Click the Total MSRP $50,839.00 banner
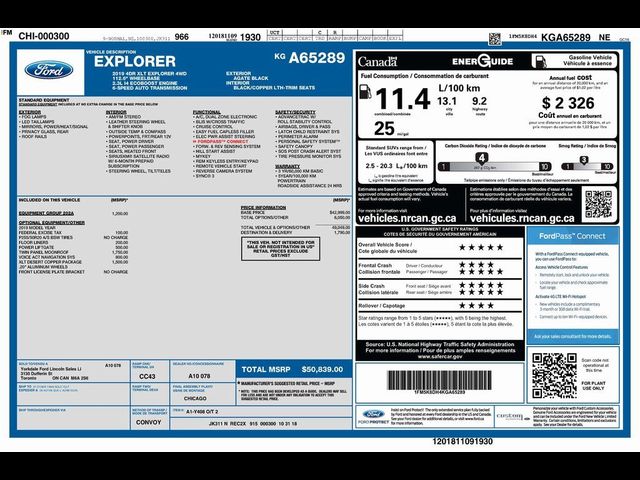This screenshot has width=640, height=480. tap(293, 369)
